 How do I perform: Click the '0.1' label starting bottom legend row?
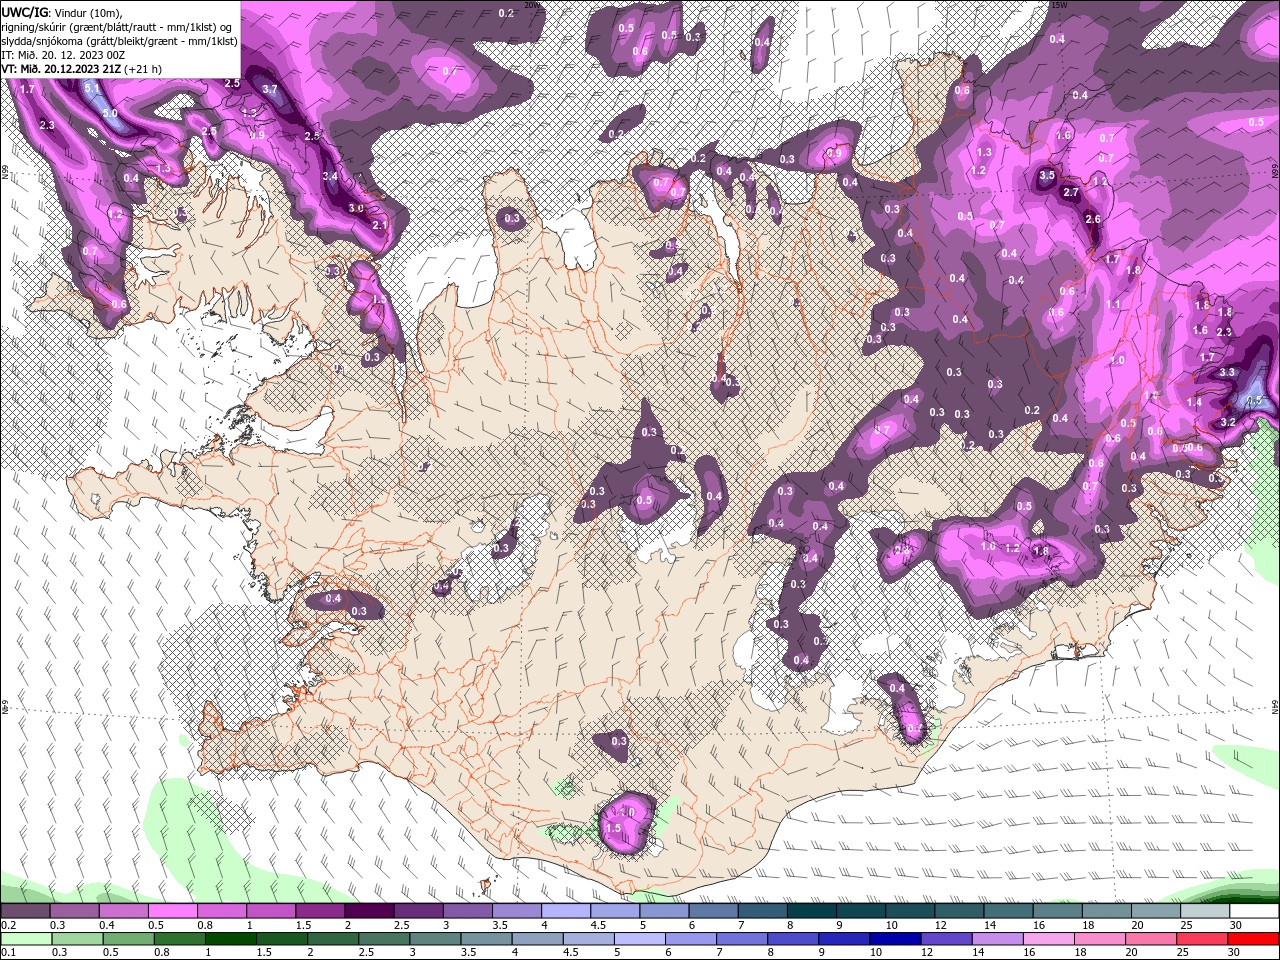coord(8,952)
